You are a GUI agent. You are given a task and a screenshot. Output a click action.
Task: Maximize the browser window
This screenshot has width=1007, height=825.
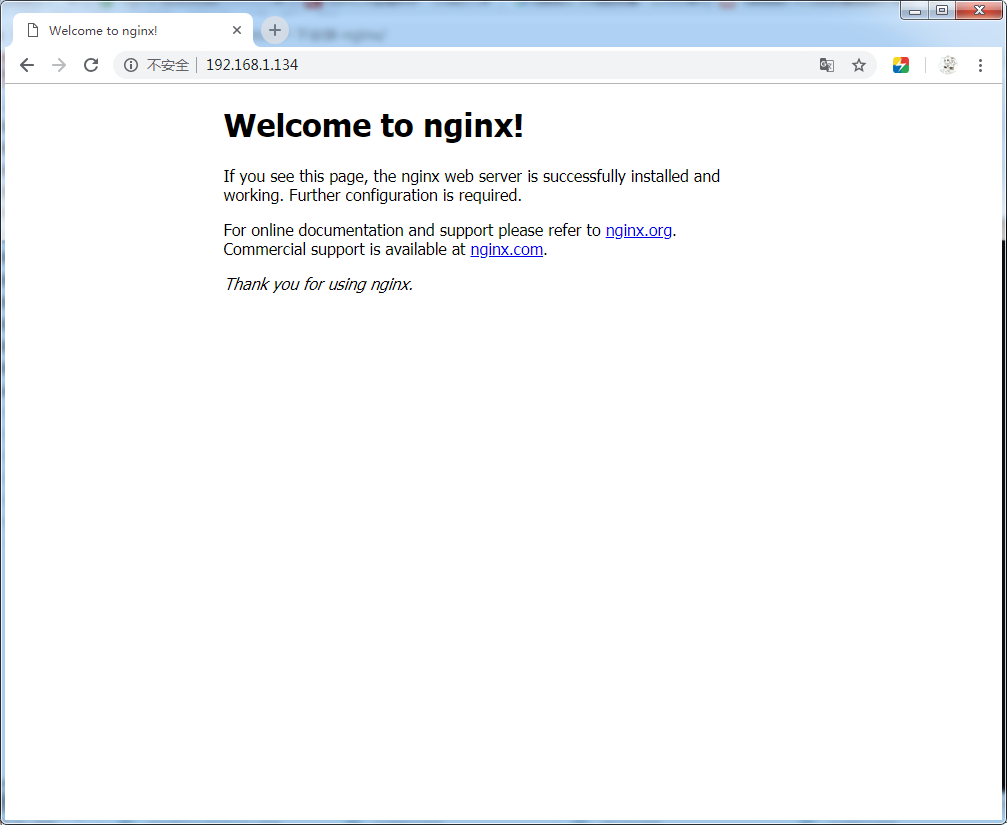pyautogui.click(x=942, y=10)
